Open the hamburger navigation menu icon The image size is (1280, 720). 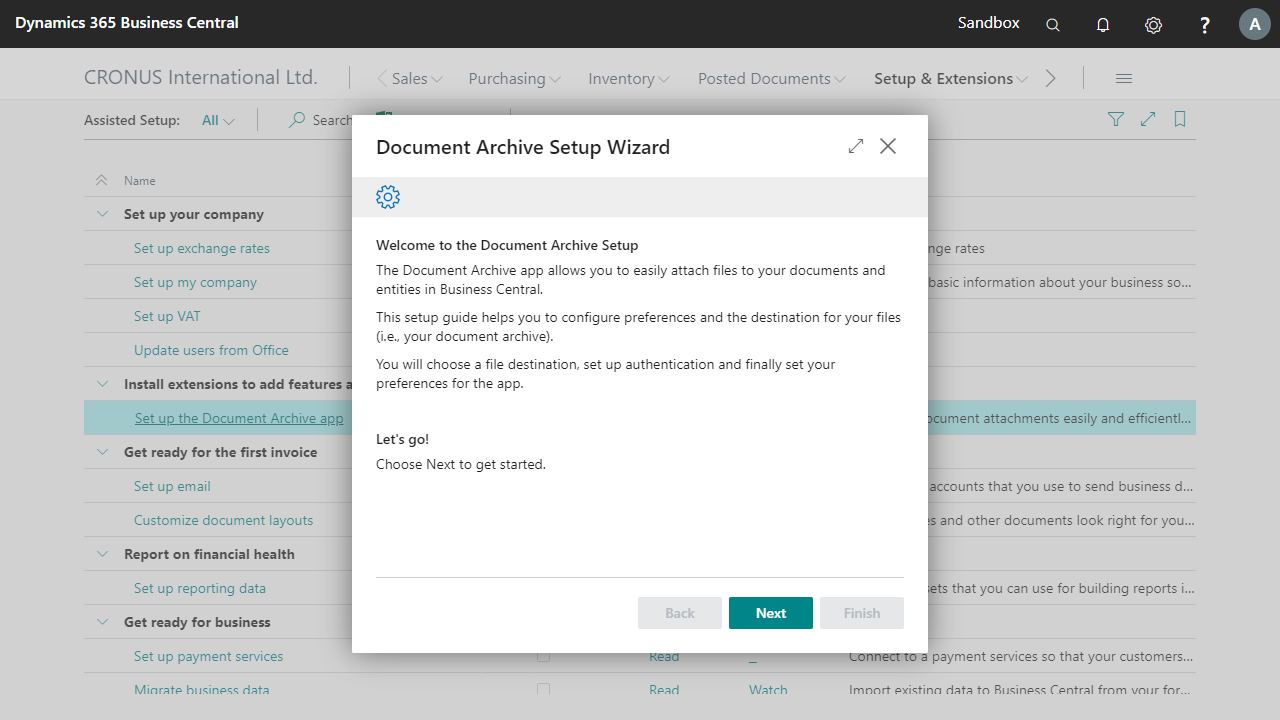click(1123, 79)
